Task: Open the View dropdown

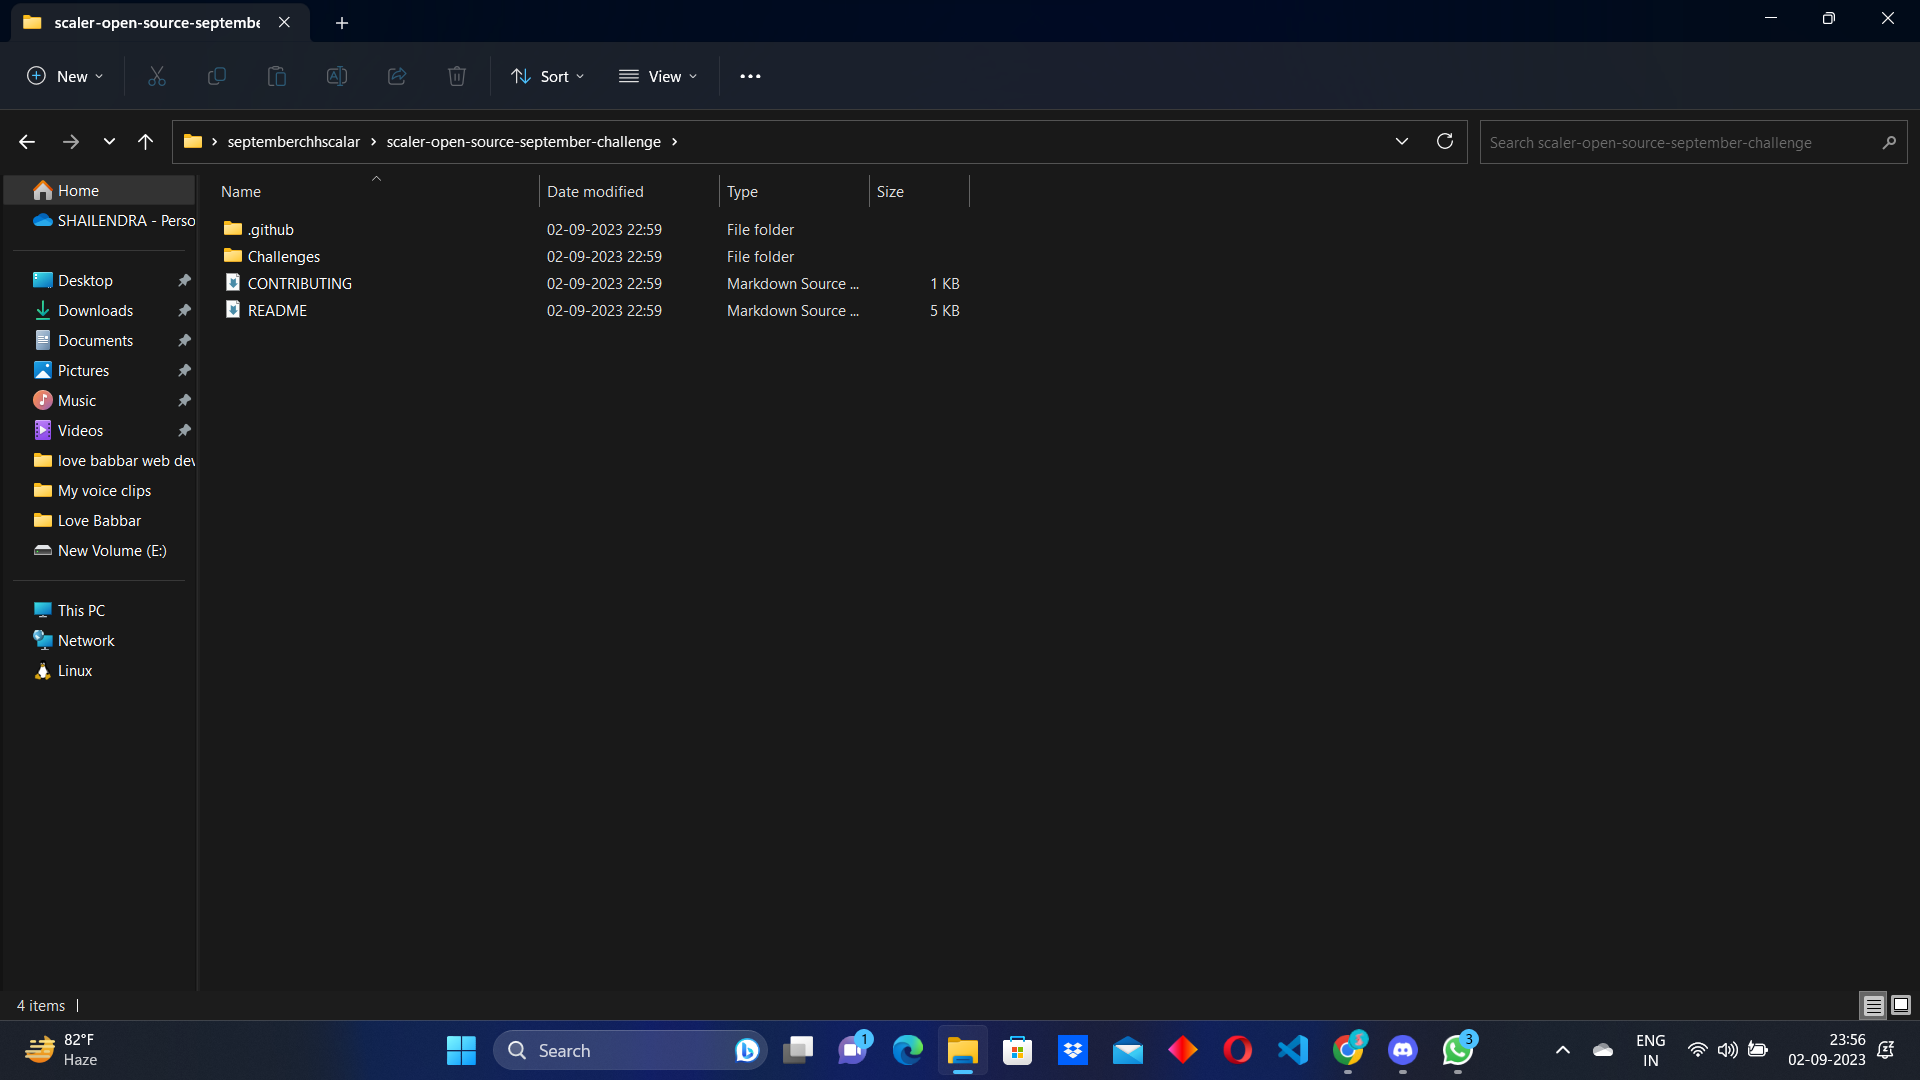Action: point(657,76)
